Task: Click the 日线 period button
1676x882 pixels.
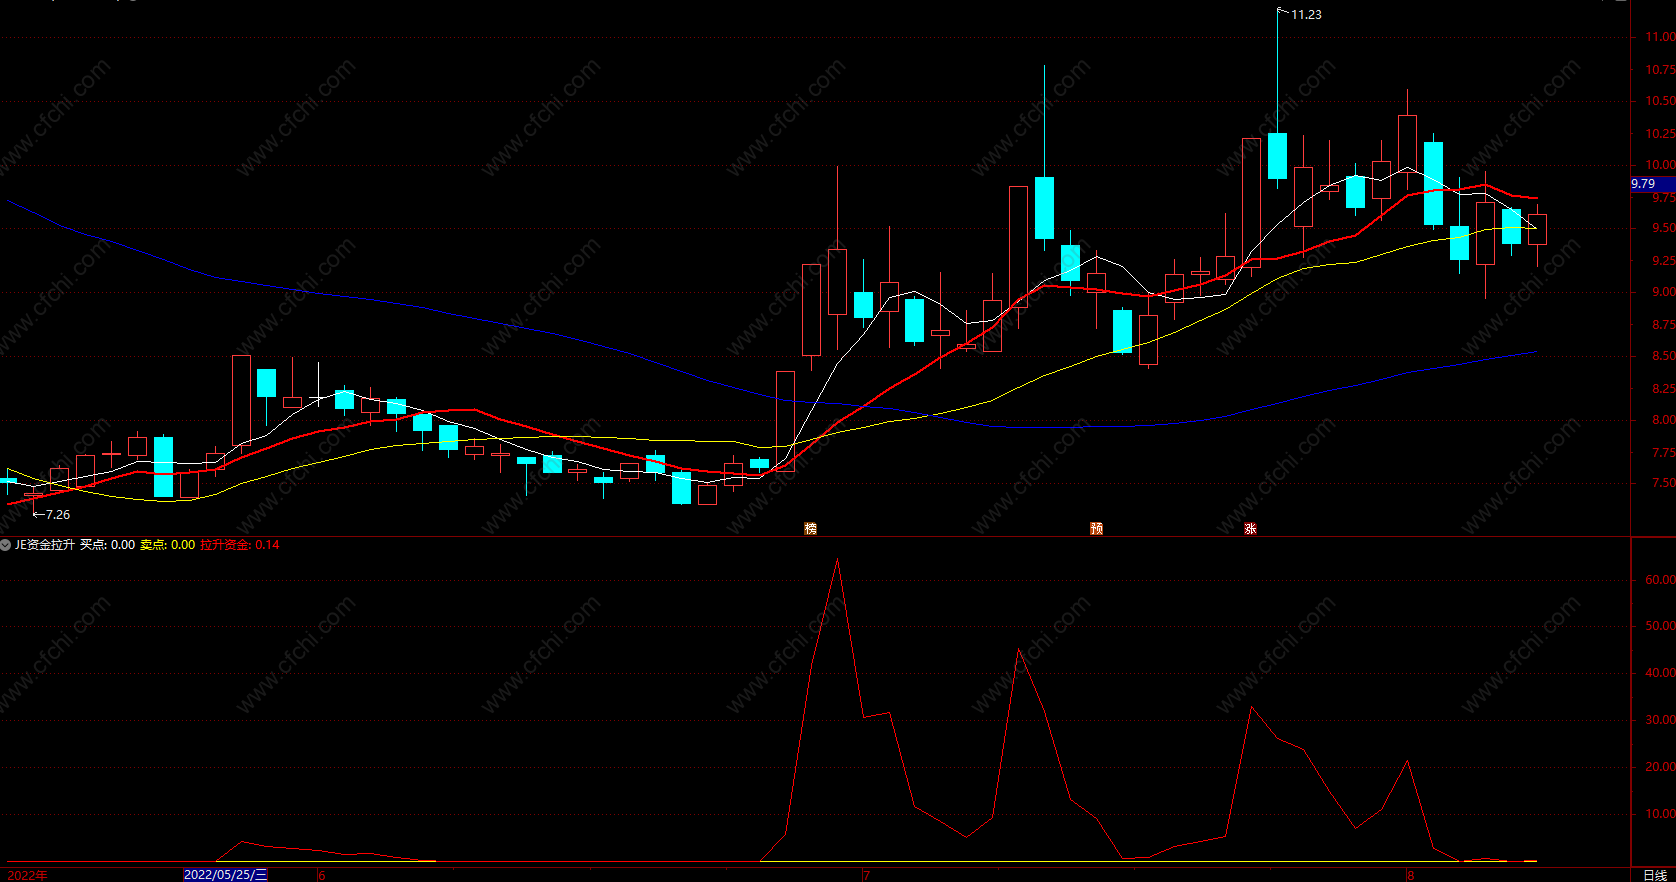Action: click(1655, 875)
